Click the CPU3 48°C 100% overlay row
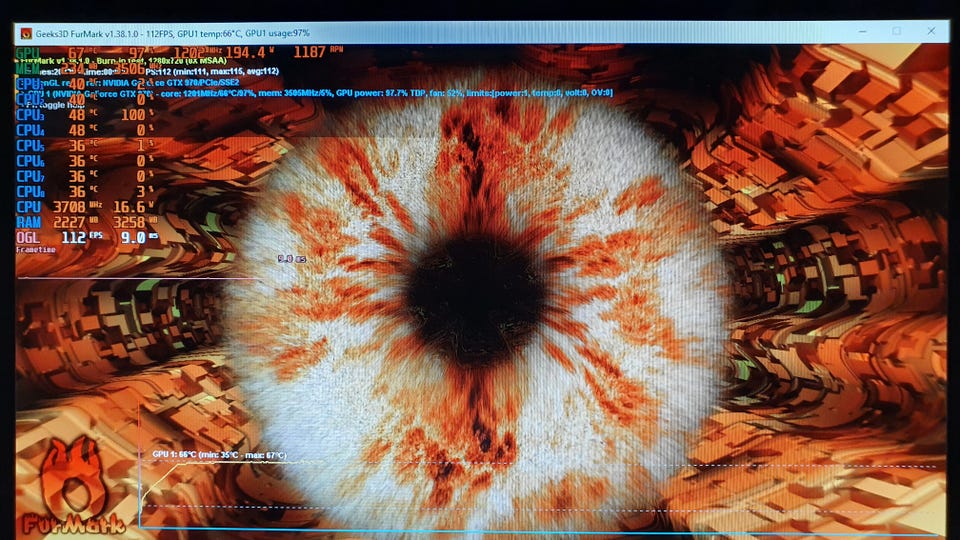The image size is (960, 540). point(84,115)
